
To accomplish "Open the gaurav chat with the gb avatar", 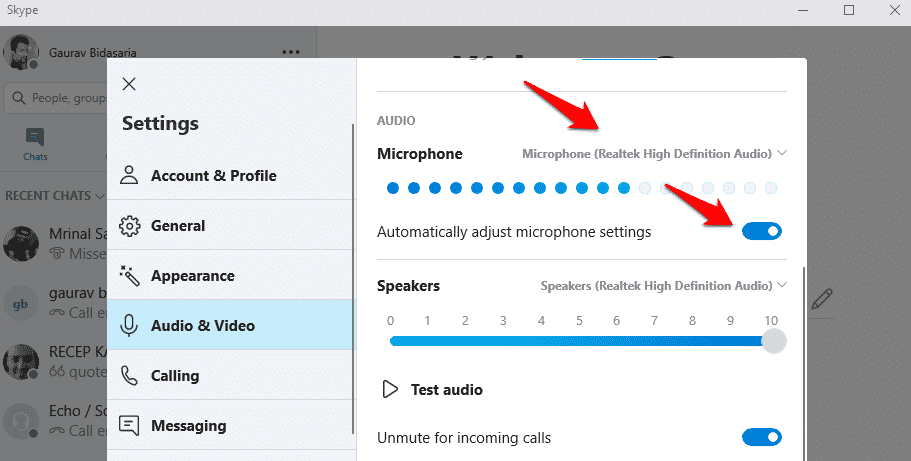I will (55, 303).
